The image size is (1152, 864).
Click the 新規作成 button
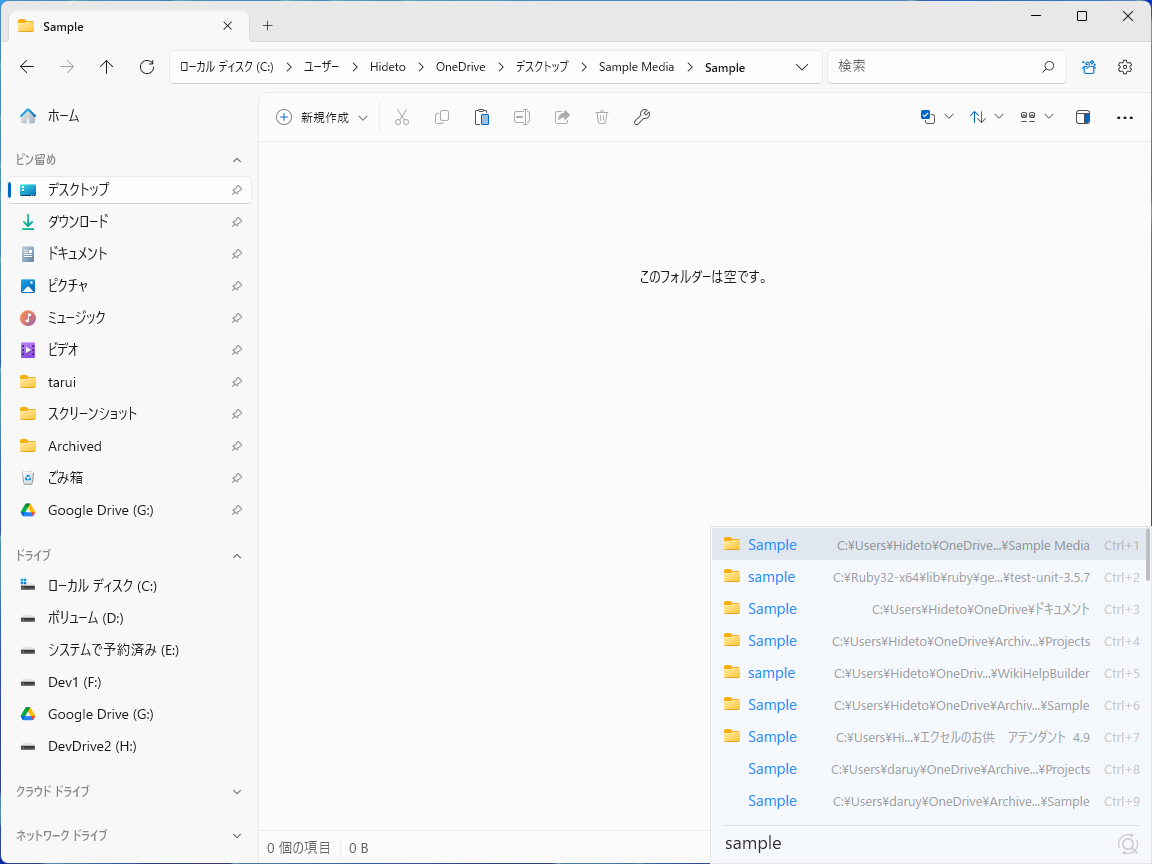coord(321,118)
